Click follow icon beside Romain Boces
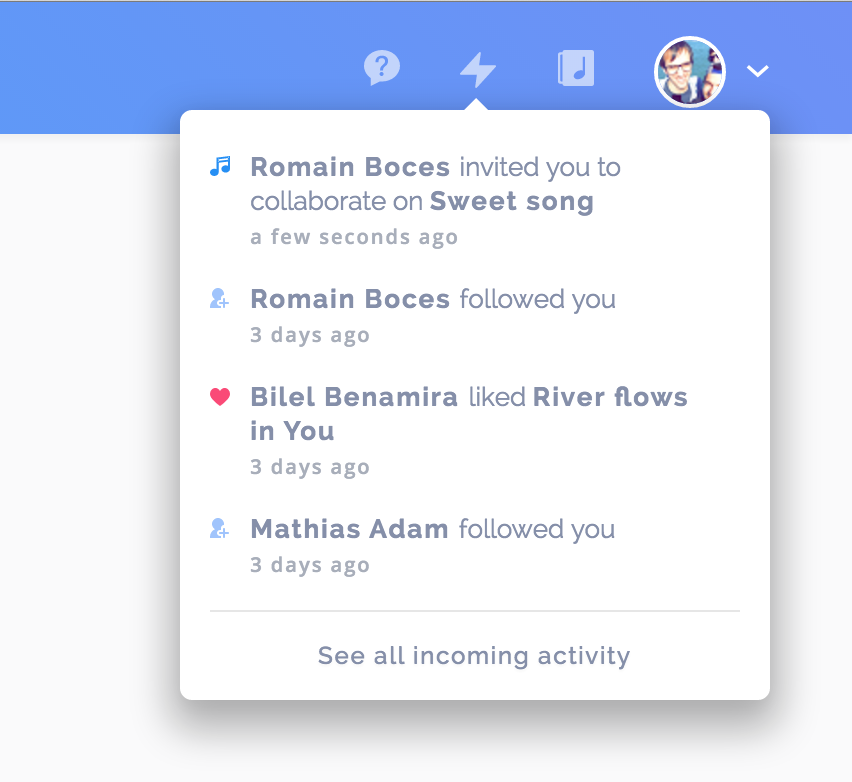 220,298
